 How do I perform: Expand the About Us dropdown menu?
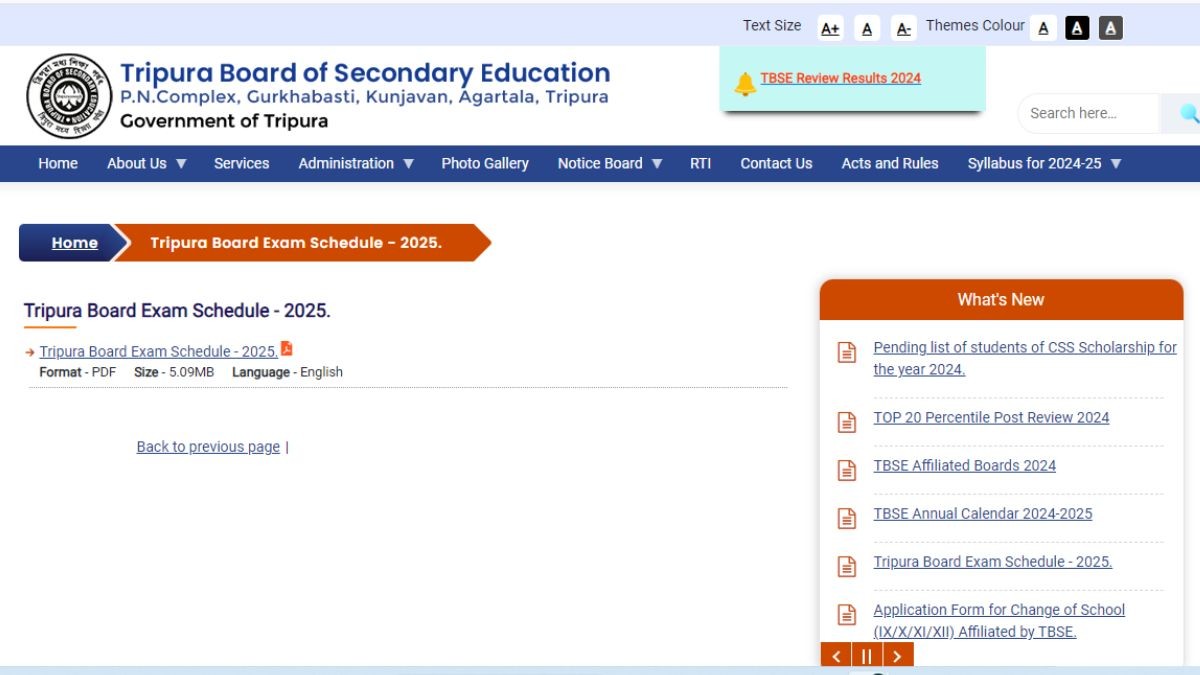click(x=147, y=164)
